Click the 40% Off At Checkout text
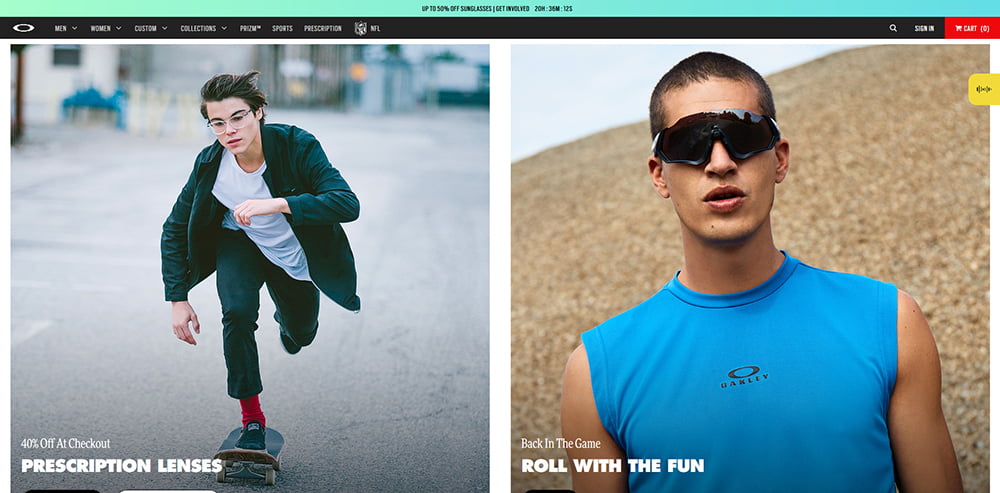Screen dimensions: 1000x493 (x=65, y=443)
